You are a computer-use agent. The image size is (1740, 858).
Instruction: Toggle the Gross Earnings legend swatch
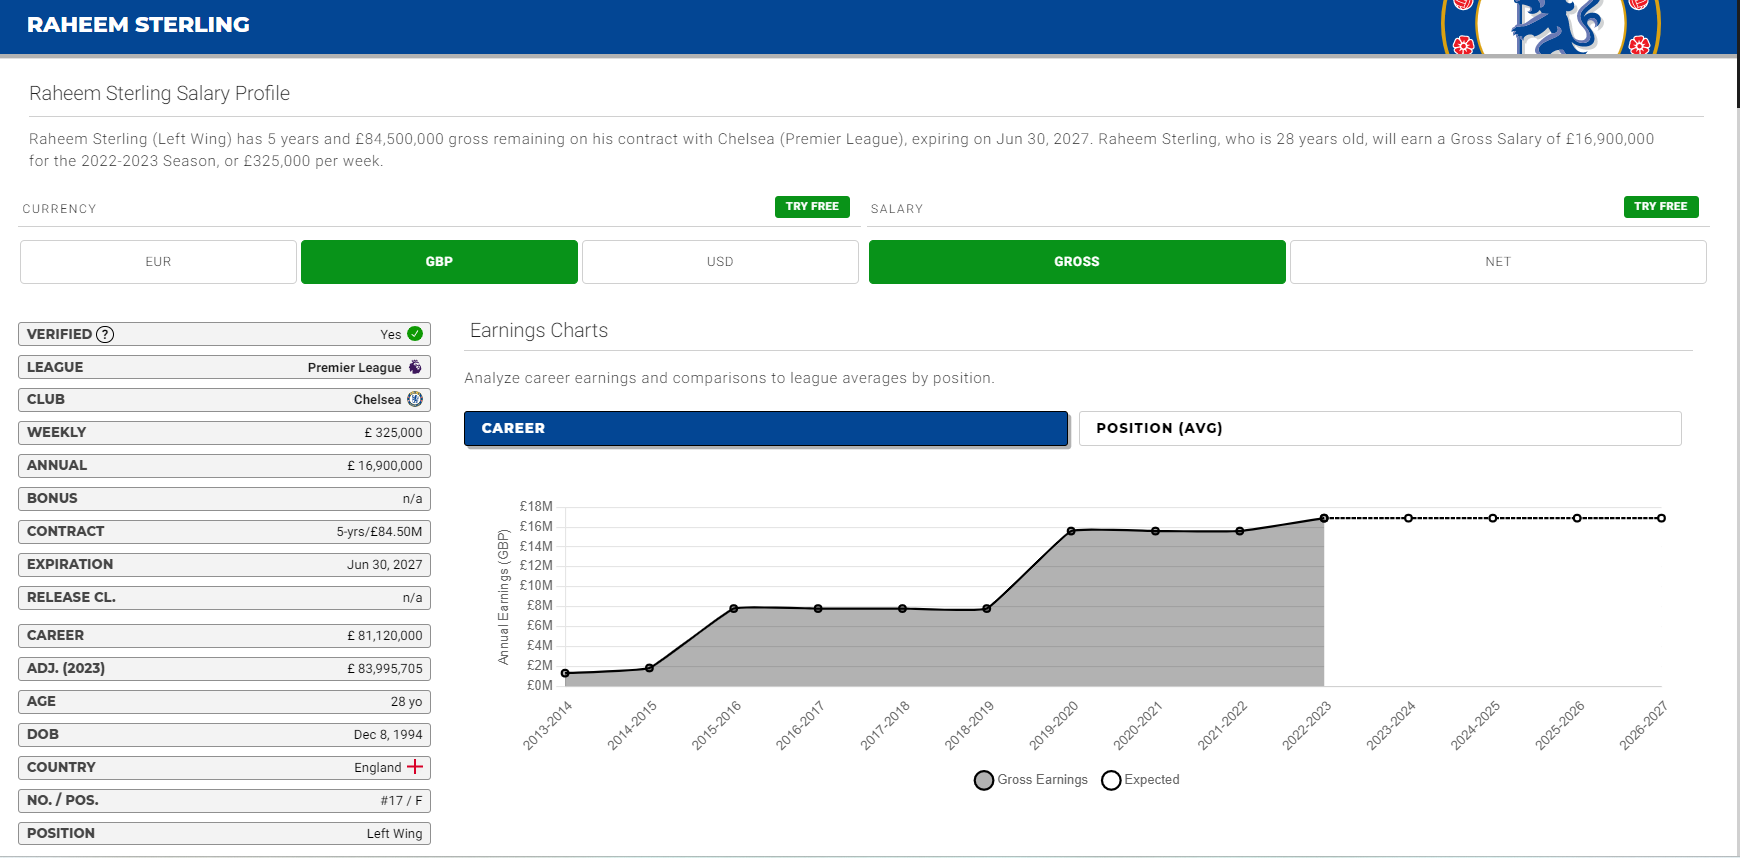pyautogui.click(x=984, y=780)
